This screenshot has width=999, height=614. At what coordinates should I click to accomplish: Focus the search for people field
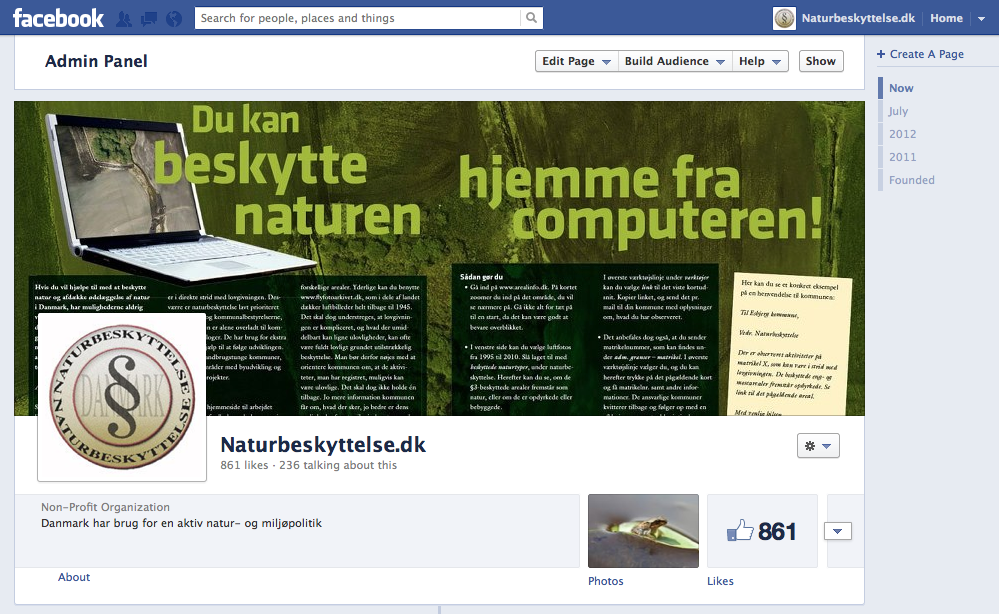tap(357, 18)
